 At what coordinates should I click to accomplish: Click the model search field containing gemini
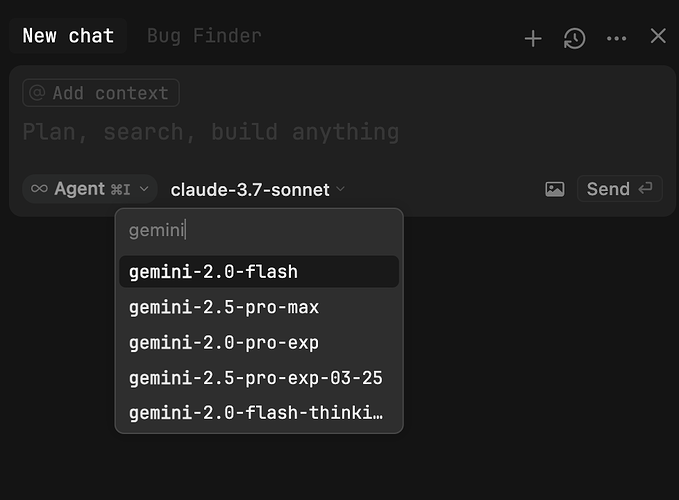coord(258,231)
